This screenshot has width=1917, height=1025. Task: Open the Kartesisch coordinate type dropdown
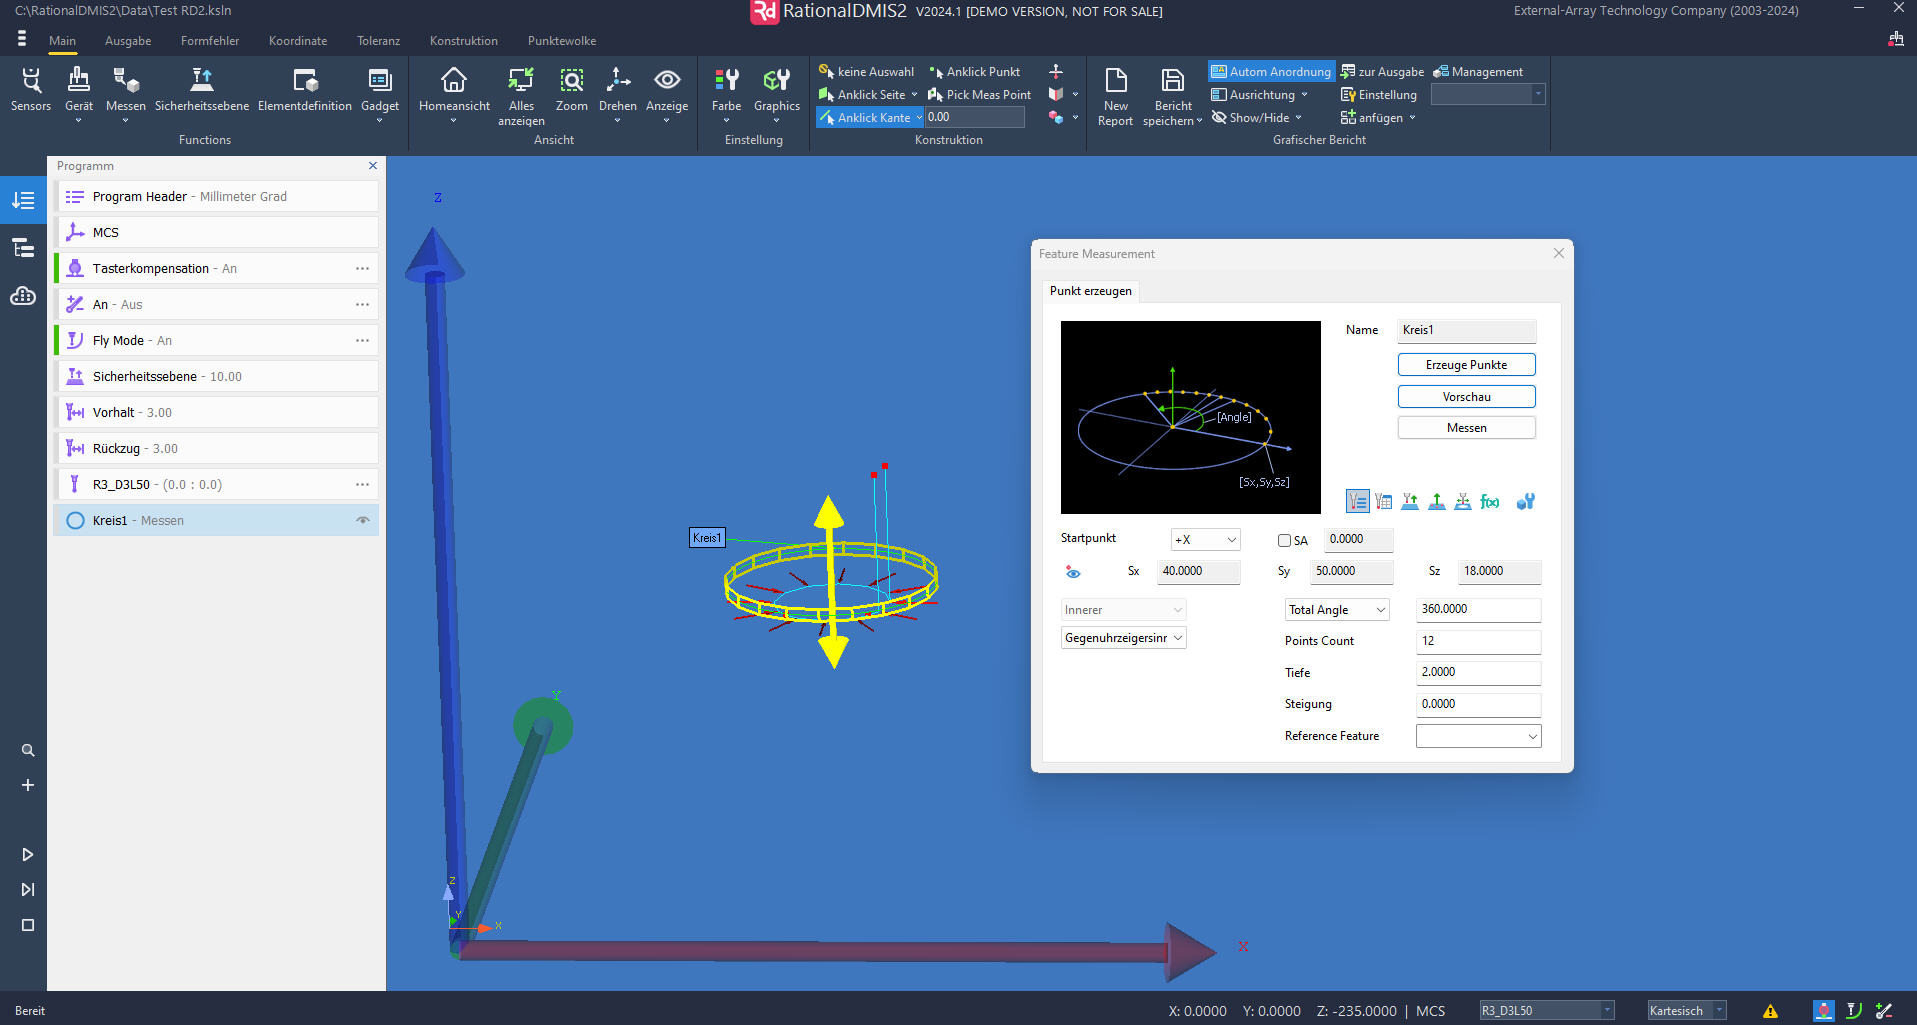tap(1686, 1010)
